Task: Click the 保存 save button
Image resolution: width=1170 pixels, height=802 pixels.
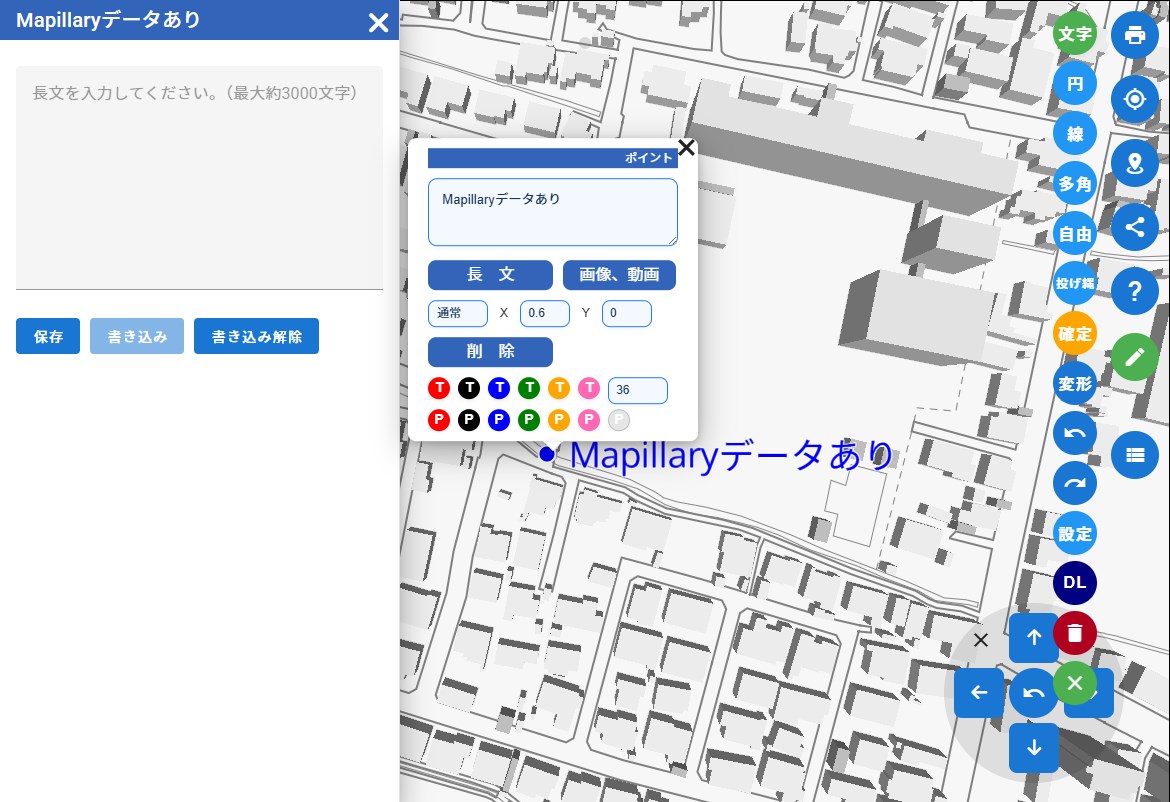Action: click(48, 337)
